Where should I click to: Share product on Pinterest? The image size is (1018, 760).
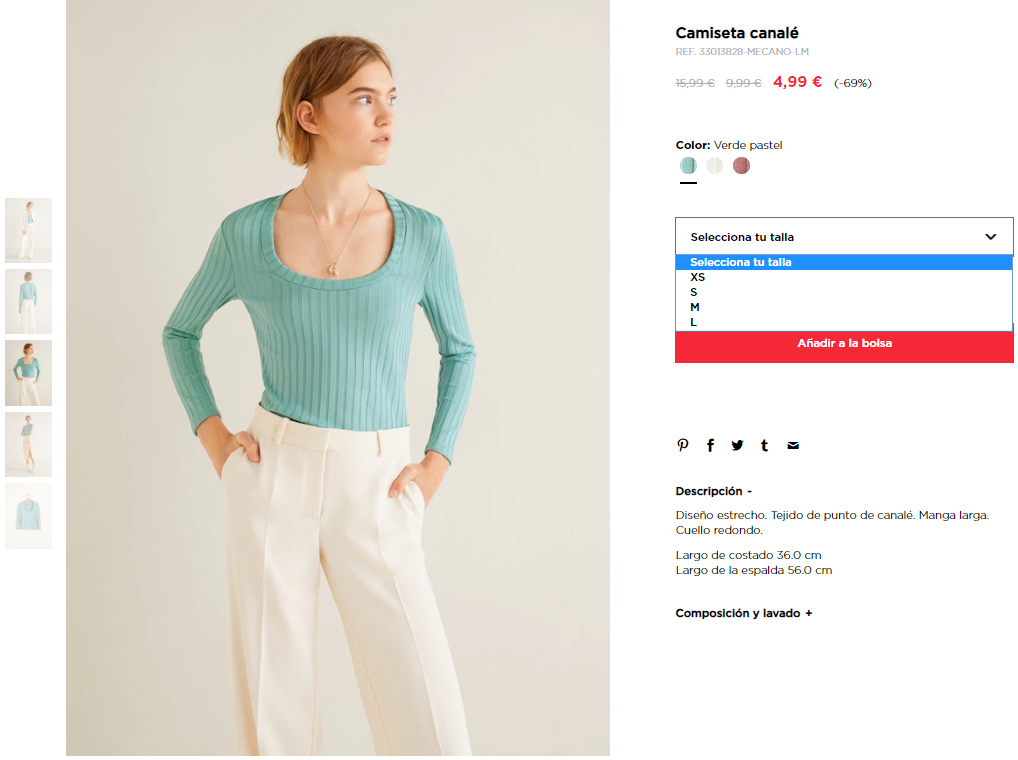click(x=682, y=445)
